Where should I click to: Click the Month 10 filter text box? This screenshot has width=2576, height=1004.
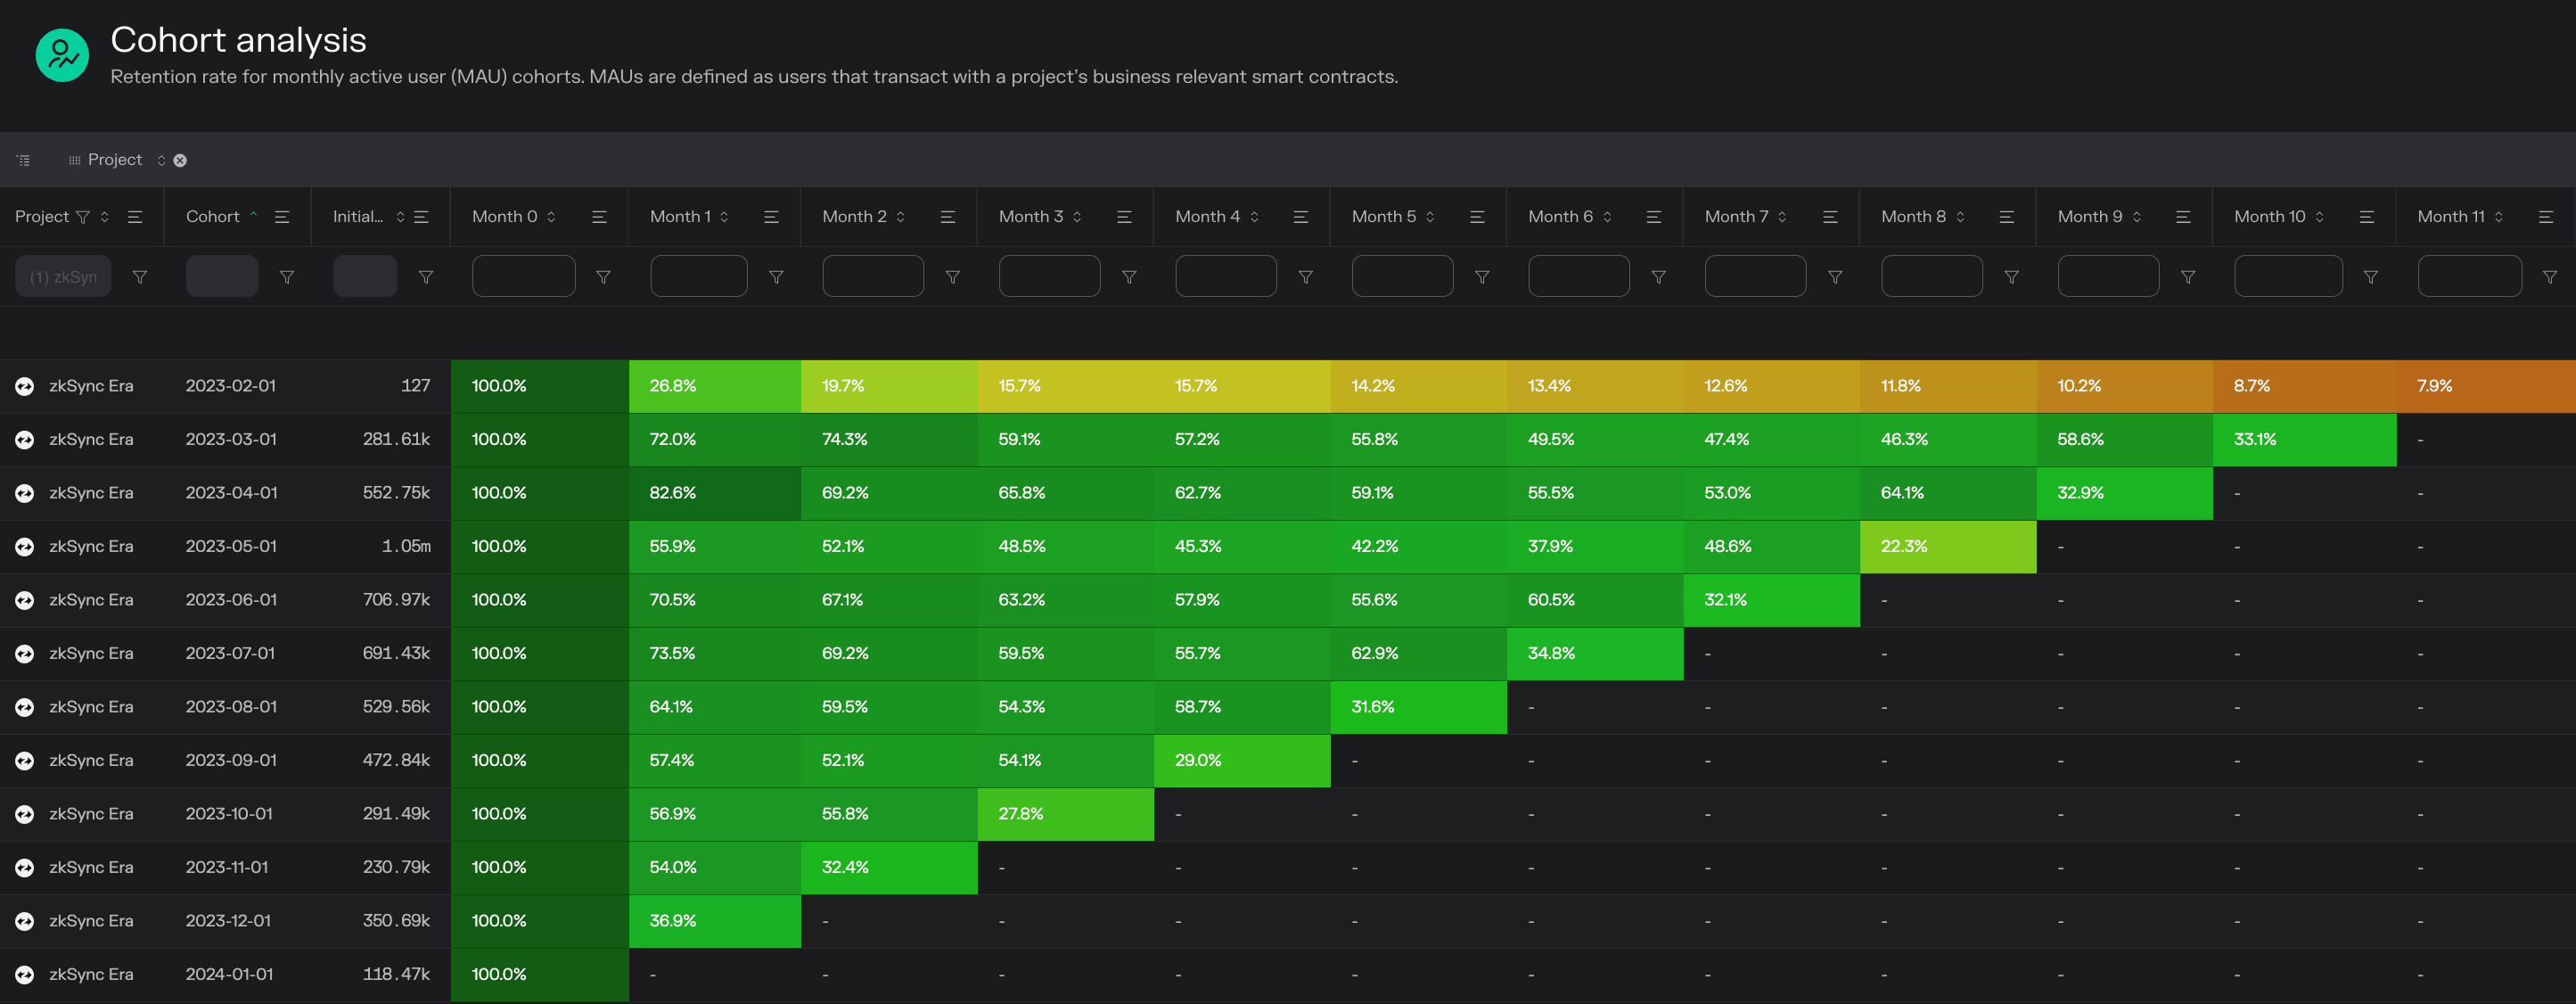2287,276
